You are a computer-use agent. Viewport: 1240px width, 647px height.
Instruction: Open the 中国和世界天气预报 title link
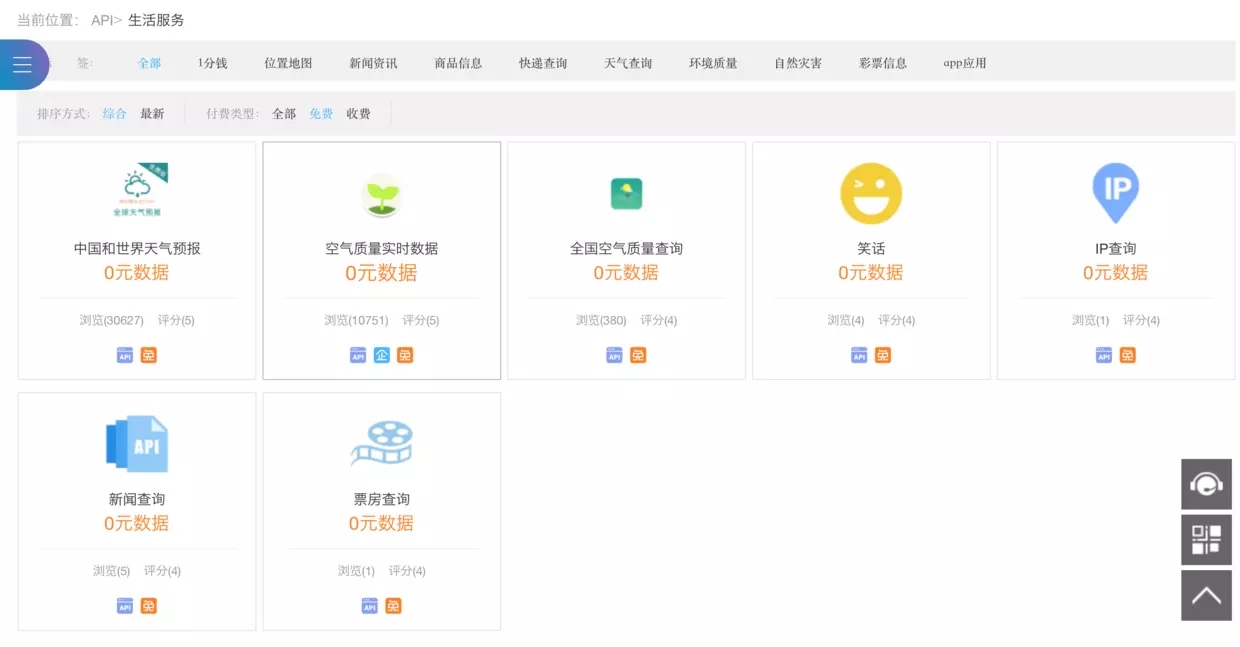click(137, 249)
